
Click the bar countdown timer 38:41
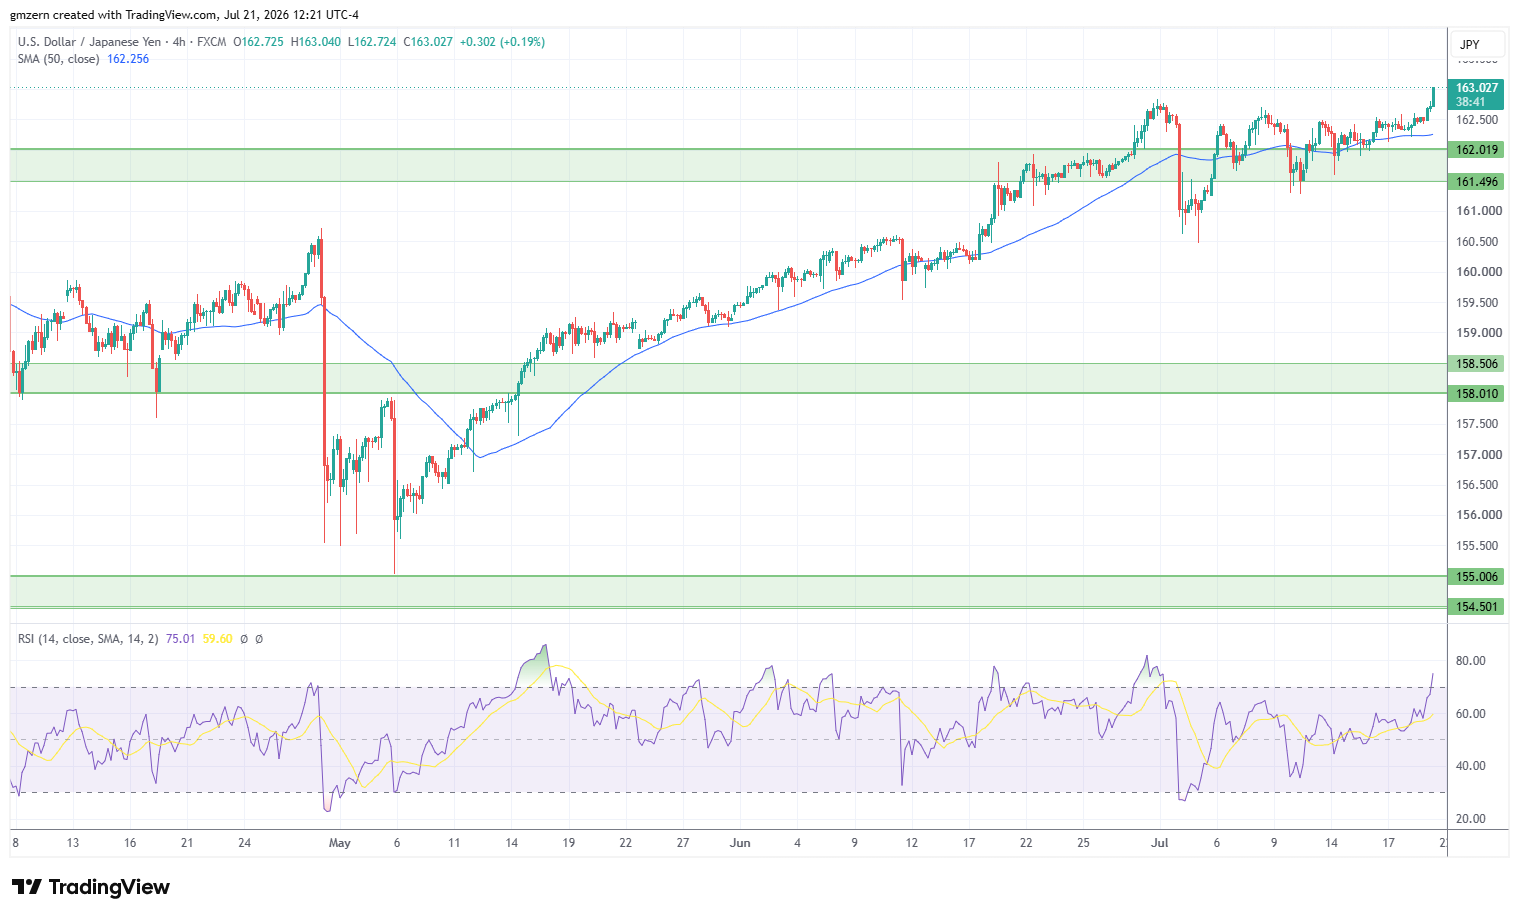tap(1470, 102)
